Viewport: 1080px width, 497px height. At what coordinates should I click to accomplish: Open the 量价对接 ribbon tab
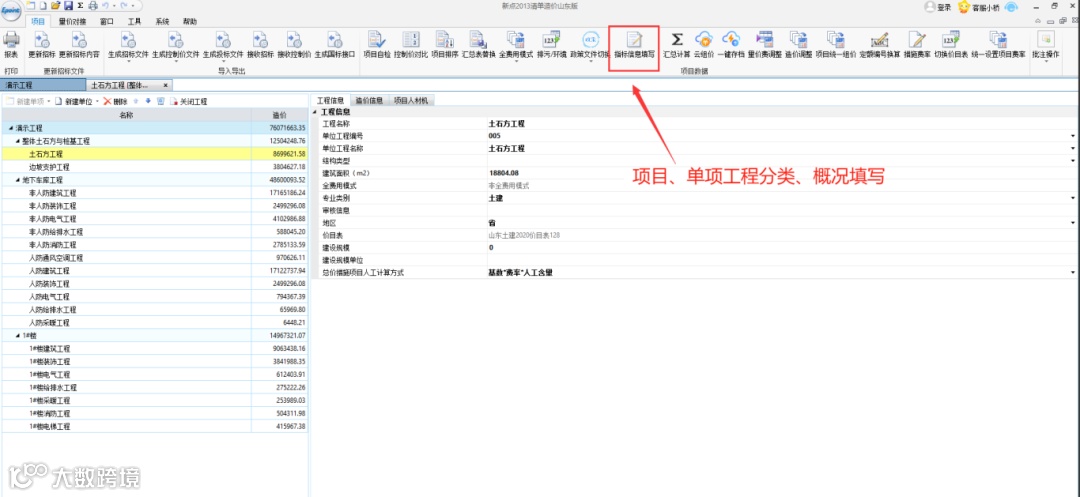coord(72,21)
